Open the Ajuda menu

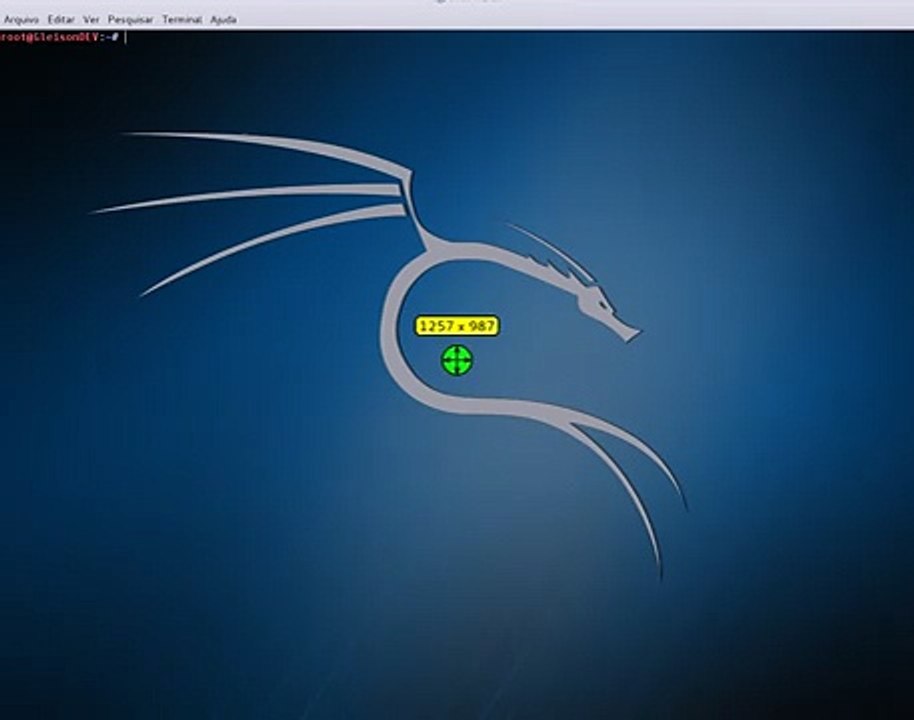coord(223,20)
